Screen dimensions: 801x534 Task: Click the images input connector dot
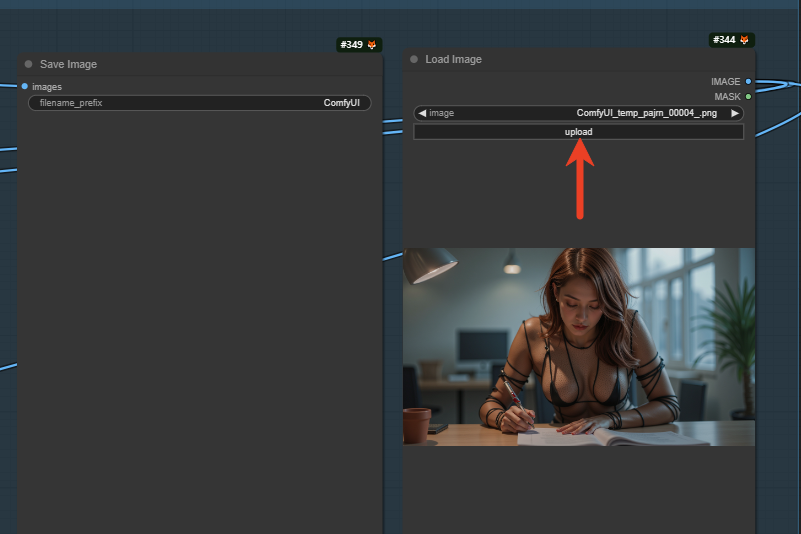coord(25,86)
